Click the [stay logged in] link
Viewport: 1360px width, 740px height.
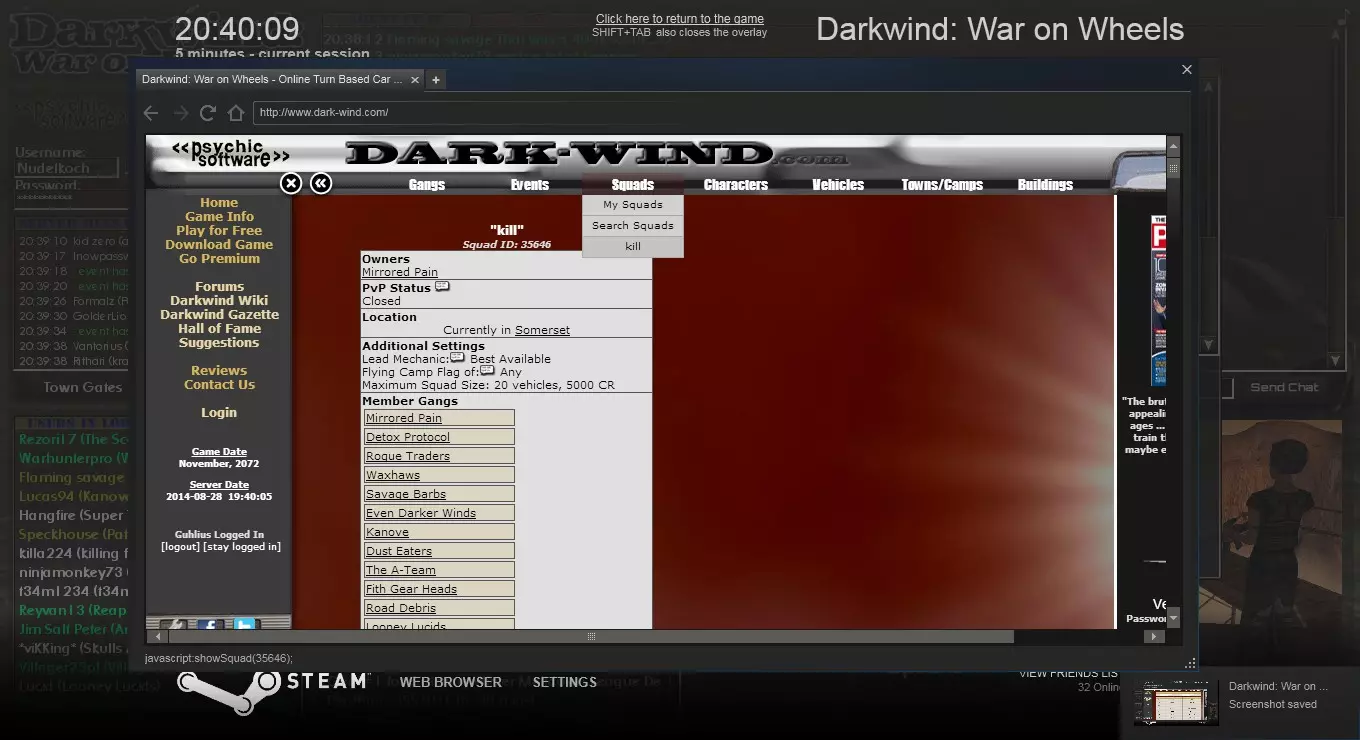tap(242, 547)
